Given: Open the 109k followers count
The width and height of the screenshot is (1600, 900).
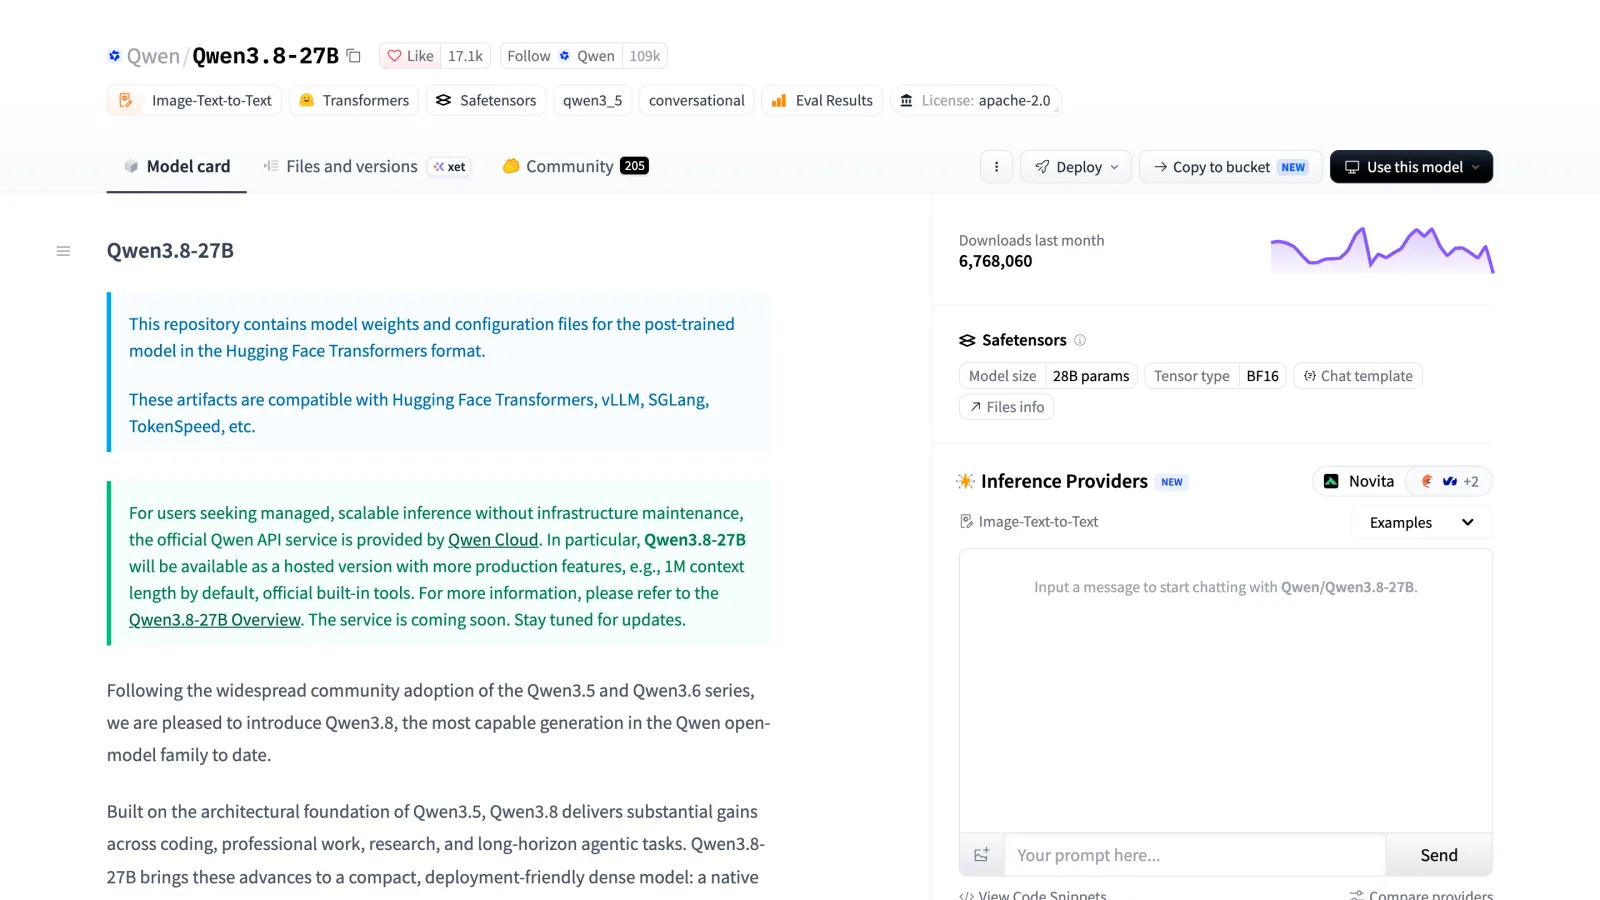Looking at the screenshot, I should [644, 56].
